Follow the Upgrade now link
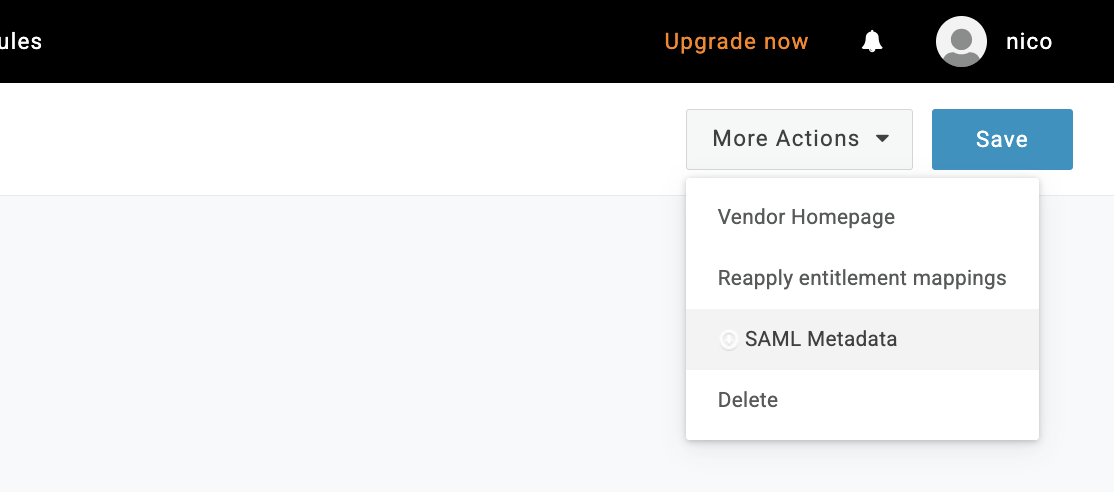 736,41
